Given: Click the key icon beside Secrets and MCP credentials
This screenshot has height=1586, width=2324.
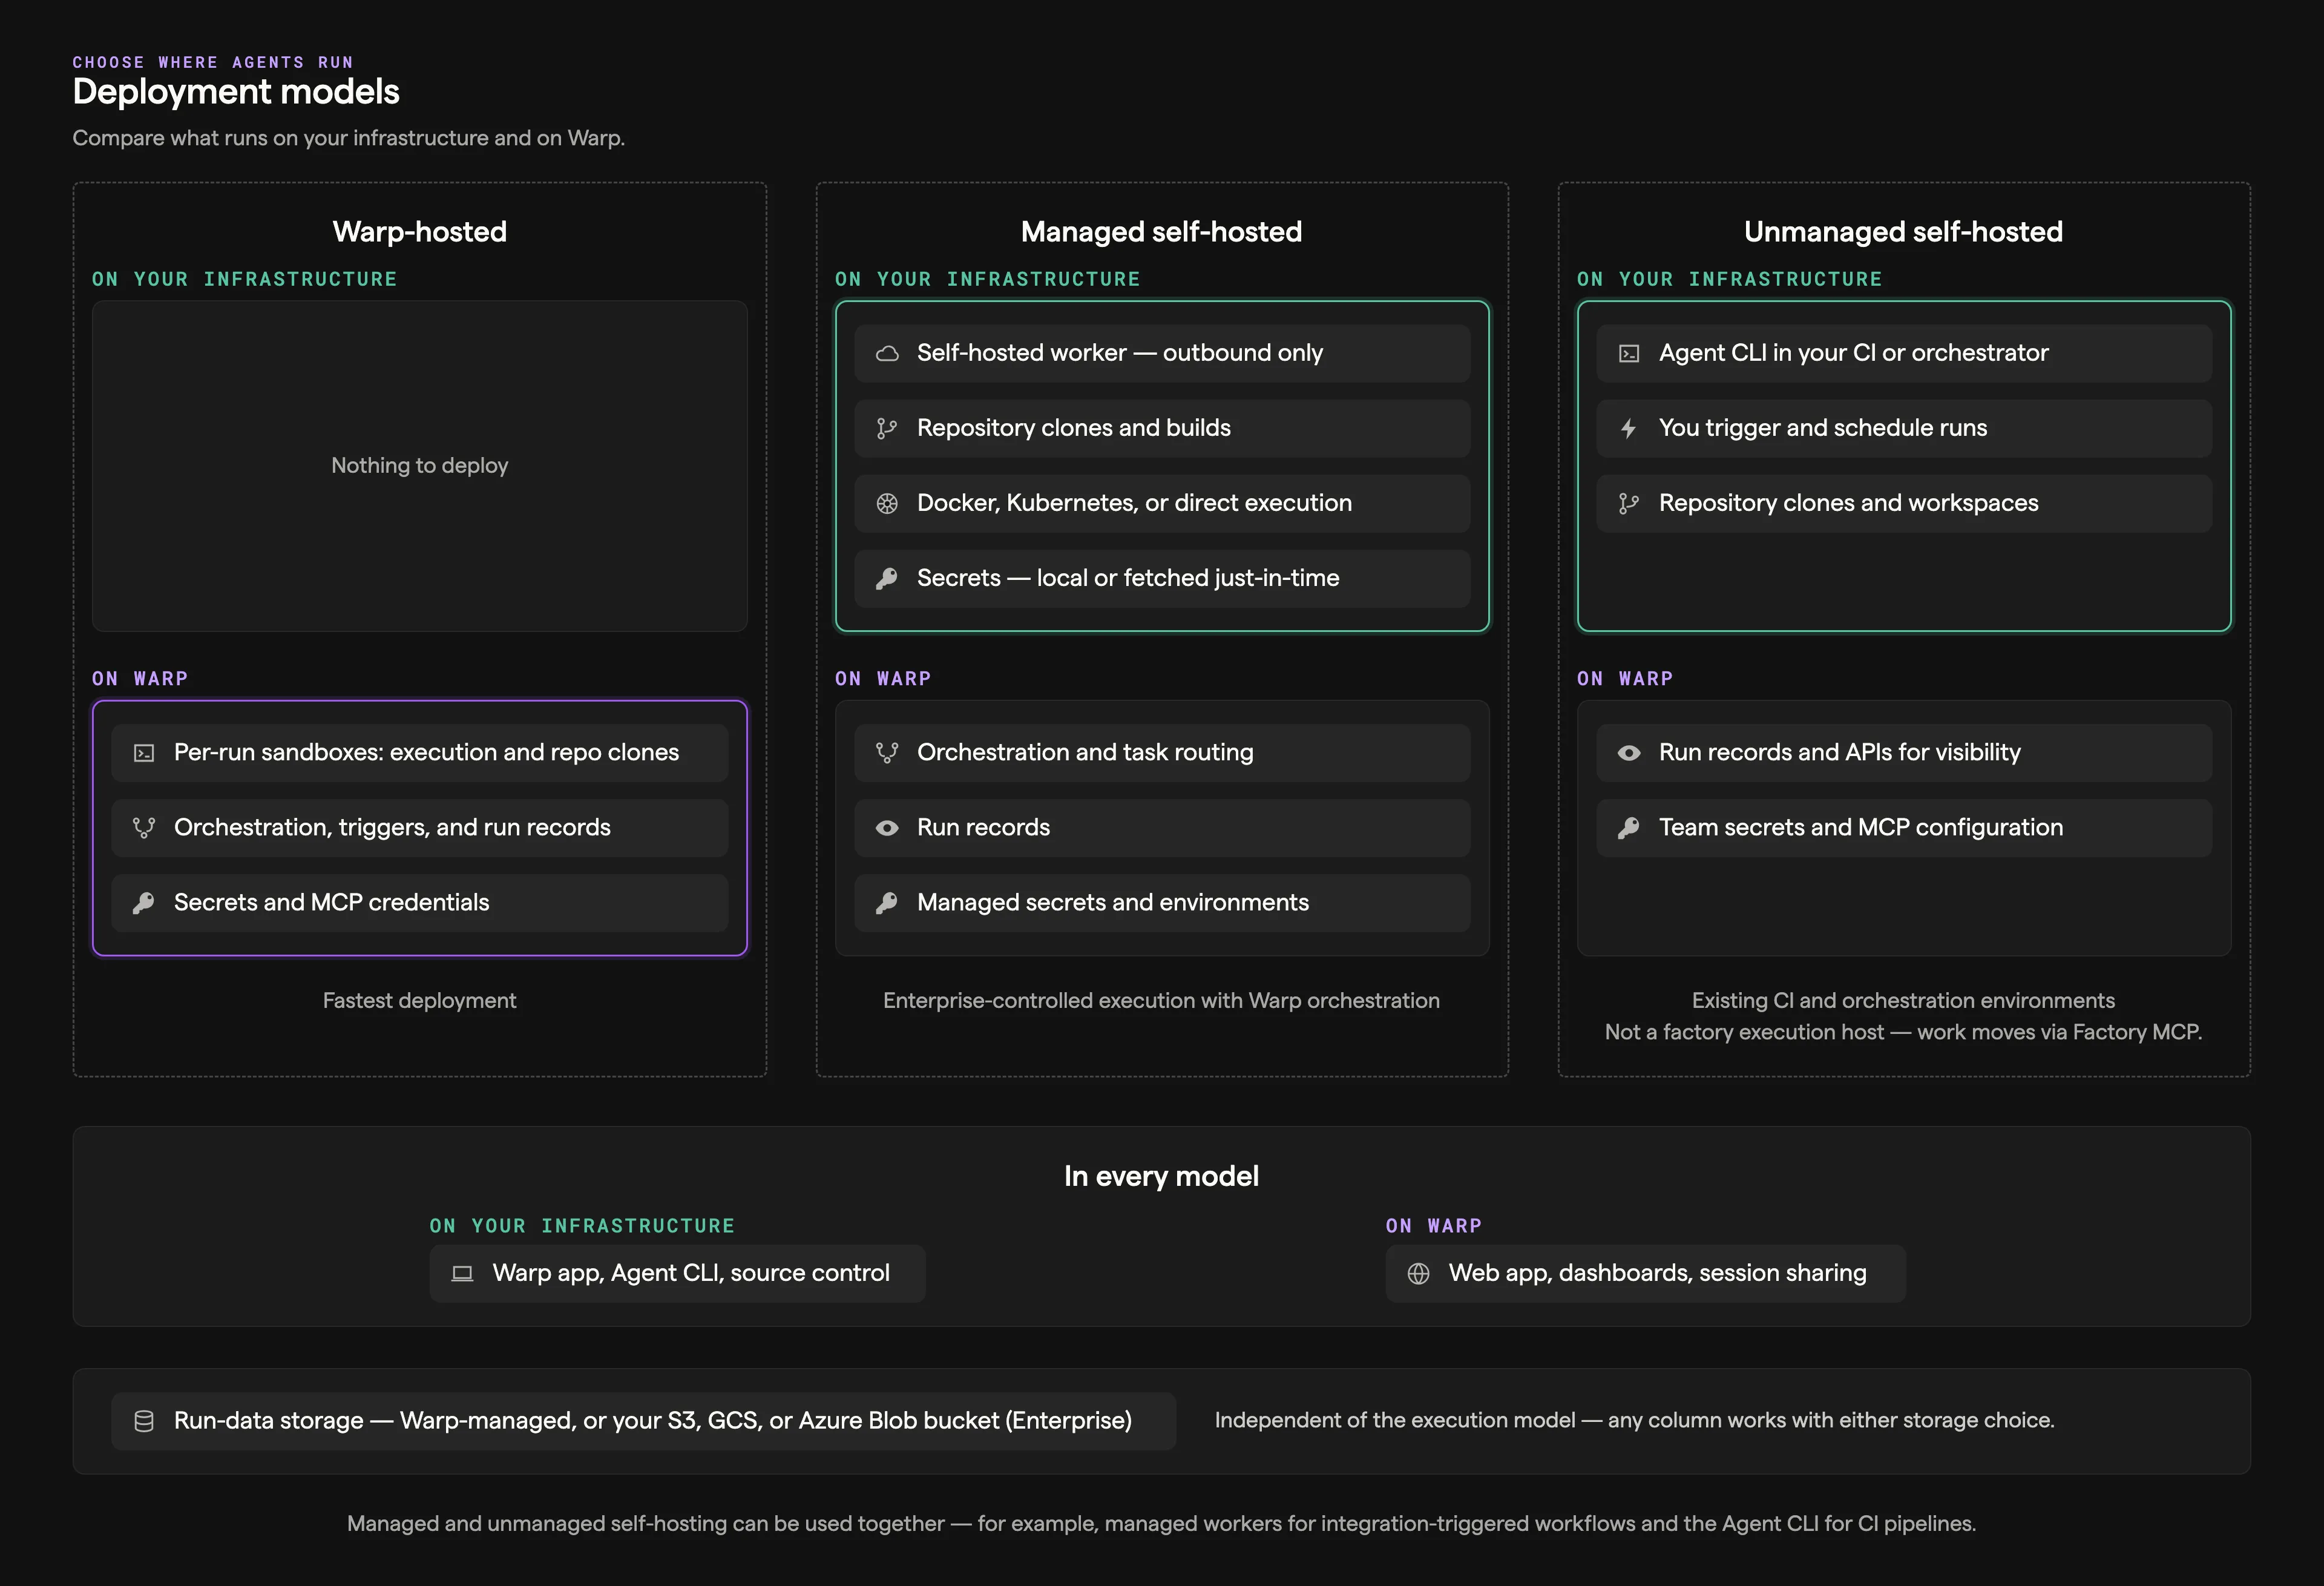Looking at the screenshot, I should pyautogui.click(x=144, y=903).
